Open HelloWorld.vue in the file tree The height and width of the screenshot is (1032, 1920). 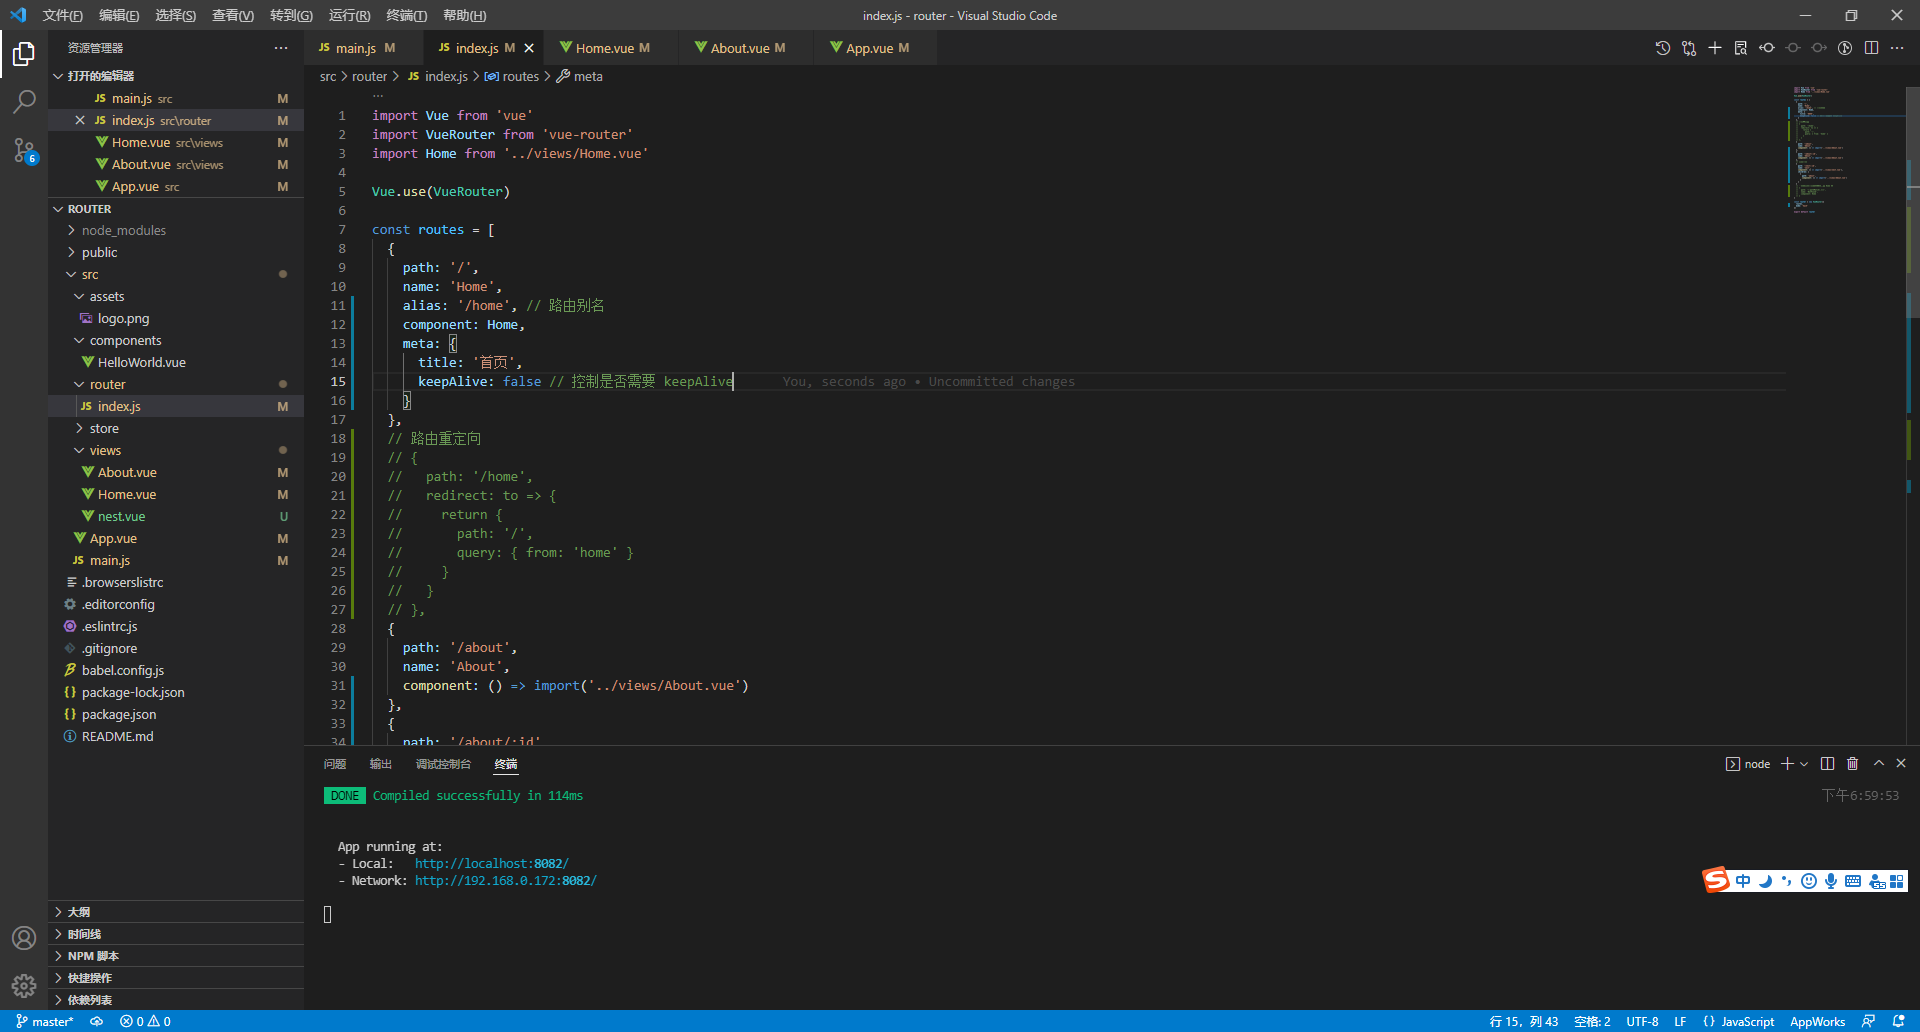click(x=176, y=363)
